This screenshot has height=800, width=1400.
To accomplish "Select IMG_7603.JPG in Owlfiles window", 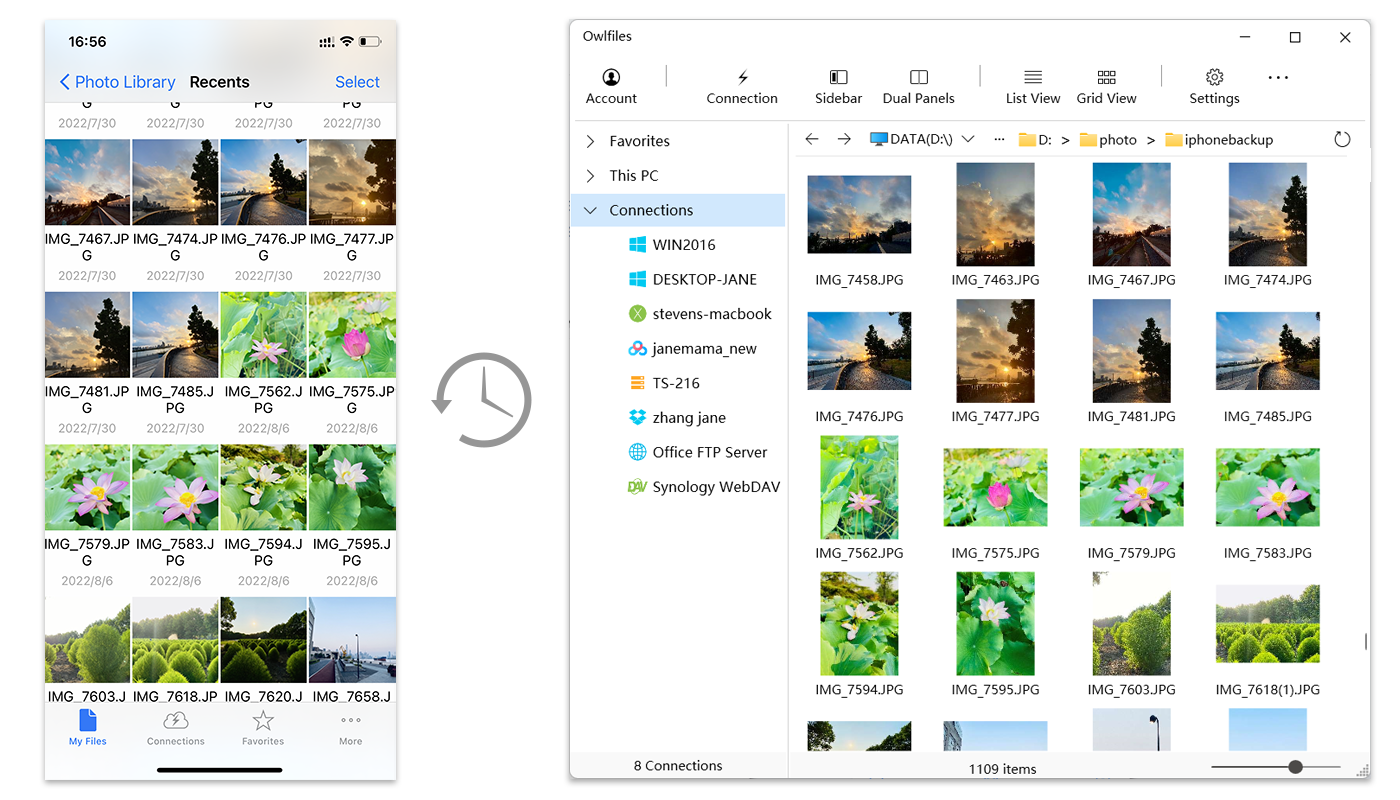I will [x=1131, y=623].
